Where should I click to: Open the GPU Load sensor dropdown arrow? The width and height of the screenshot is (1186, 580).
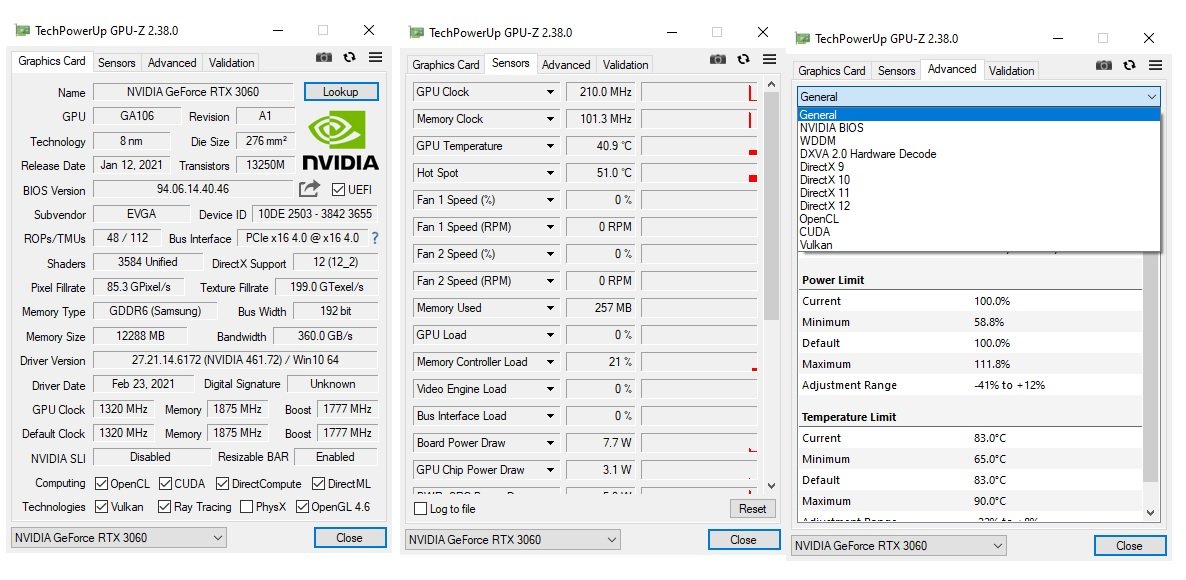(x=551, y=335)
